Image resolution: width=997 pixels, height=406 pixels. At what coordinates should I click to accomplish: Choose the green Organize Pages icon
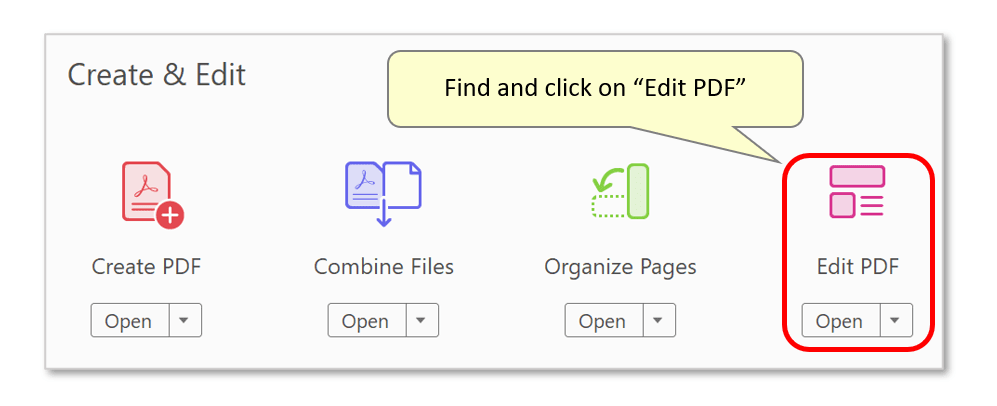pos(620,191)
